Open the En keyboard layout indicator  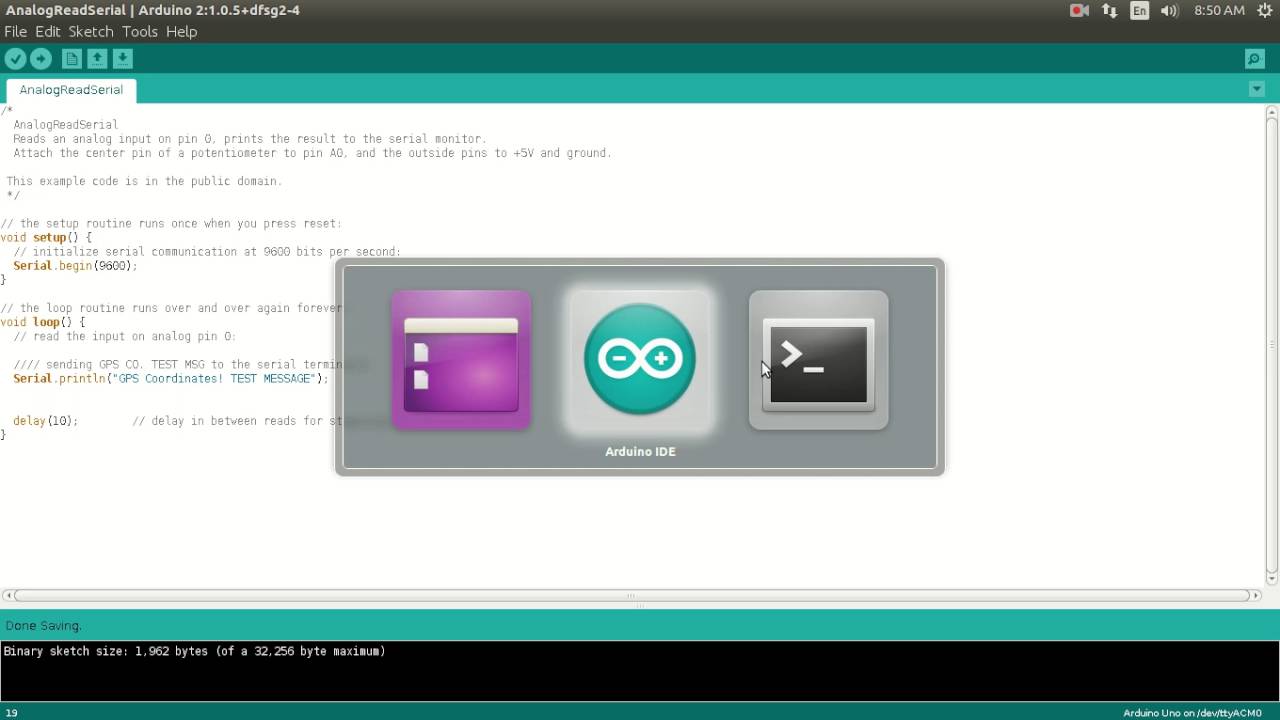coord(1139,10)
